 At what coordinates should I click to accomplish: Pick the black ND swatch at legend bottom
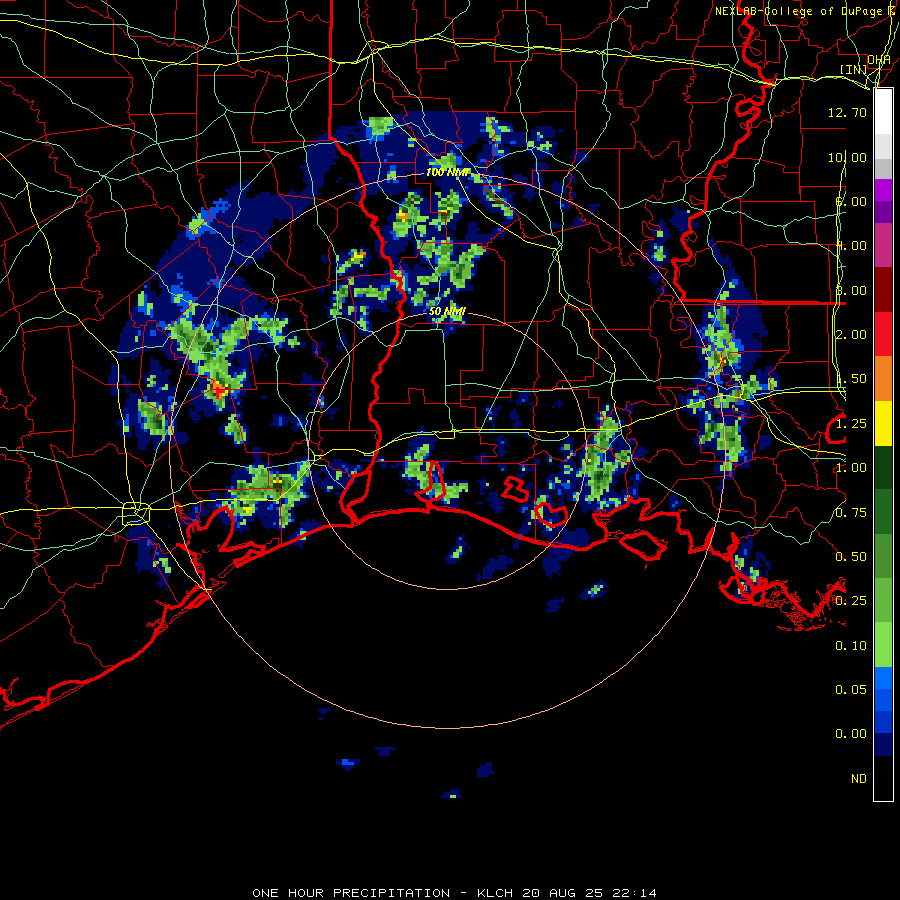click(x=883, y=778)
